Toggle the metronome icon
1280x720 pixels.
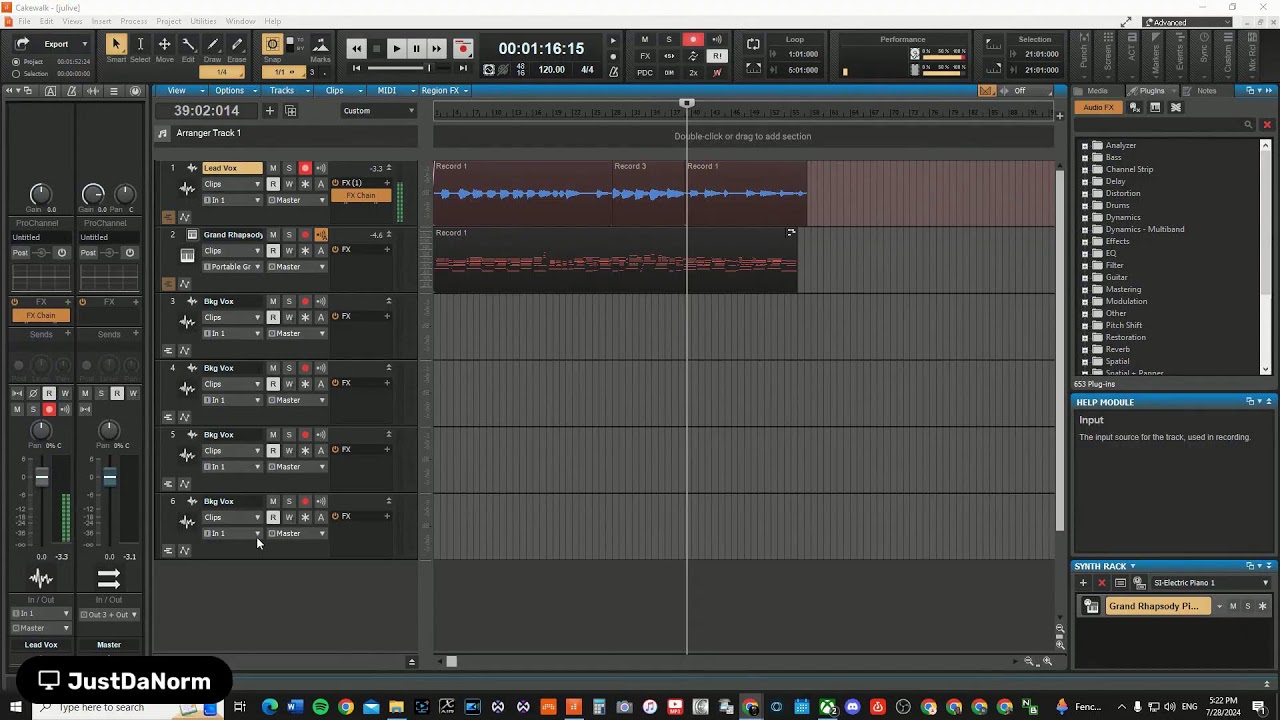614,70
